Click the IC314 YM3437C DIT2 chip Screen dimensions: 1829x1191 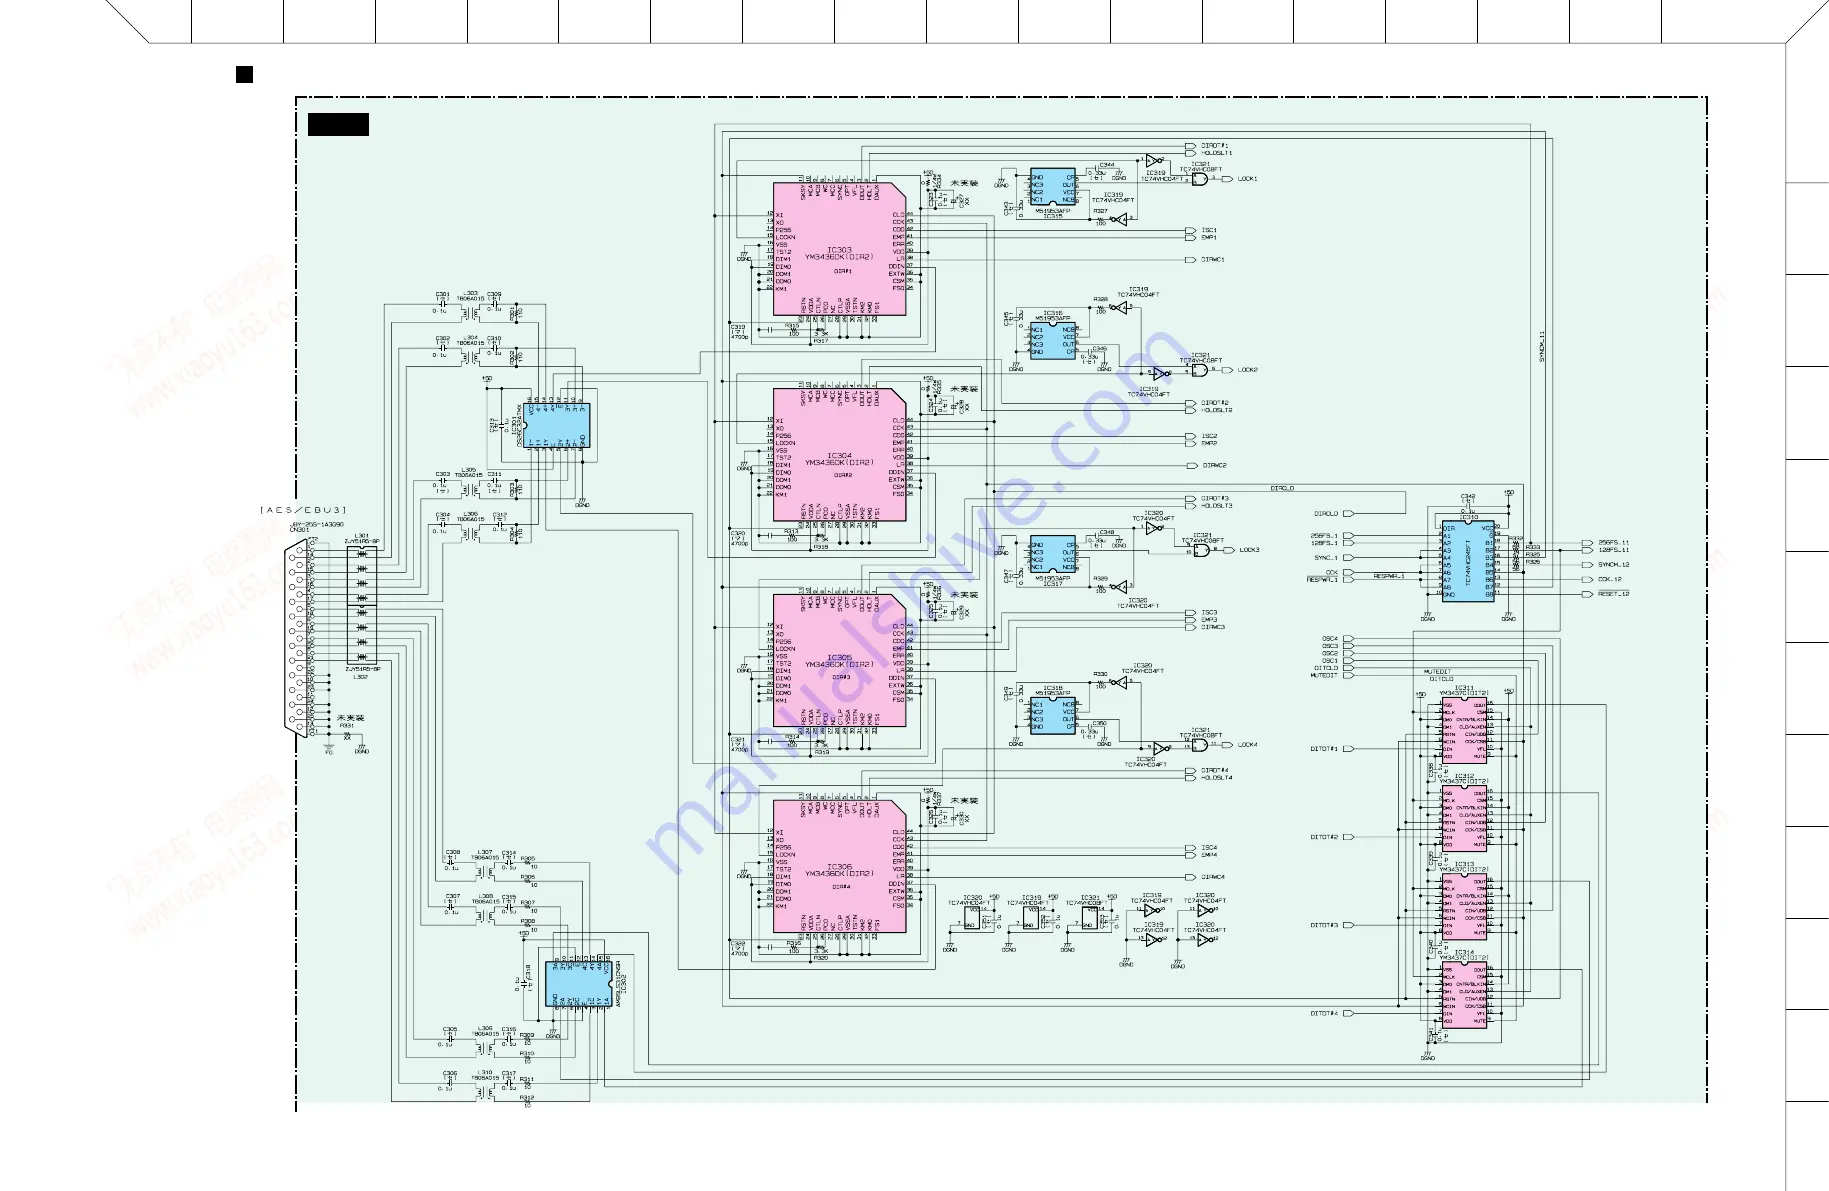pos(1464,995)
